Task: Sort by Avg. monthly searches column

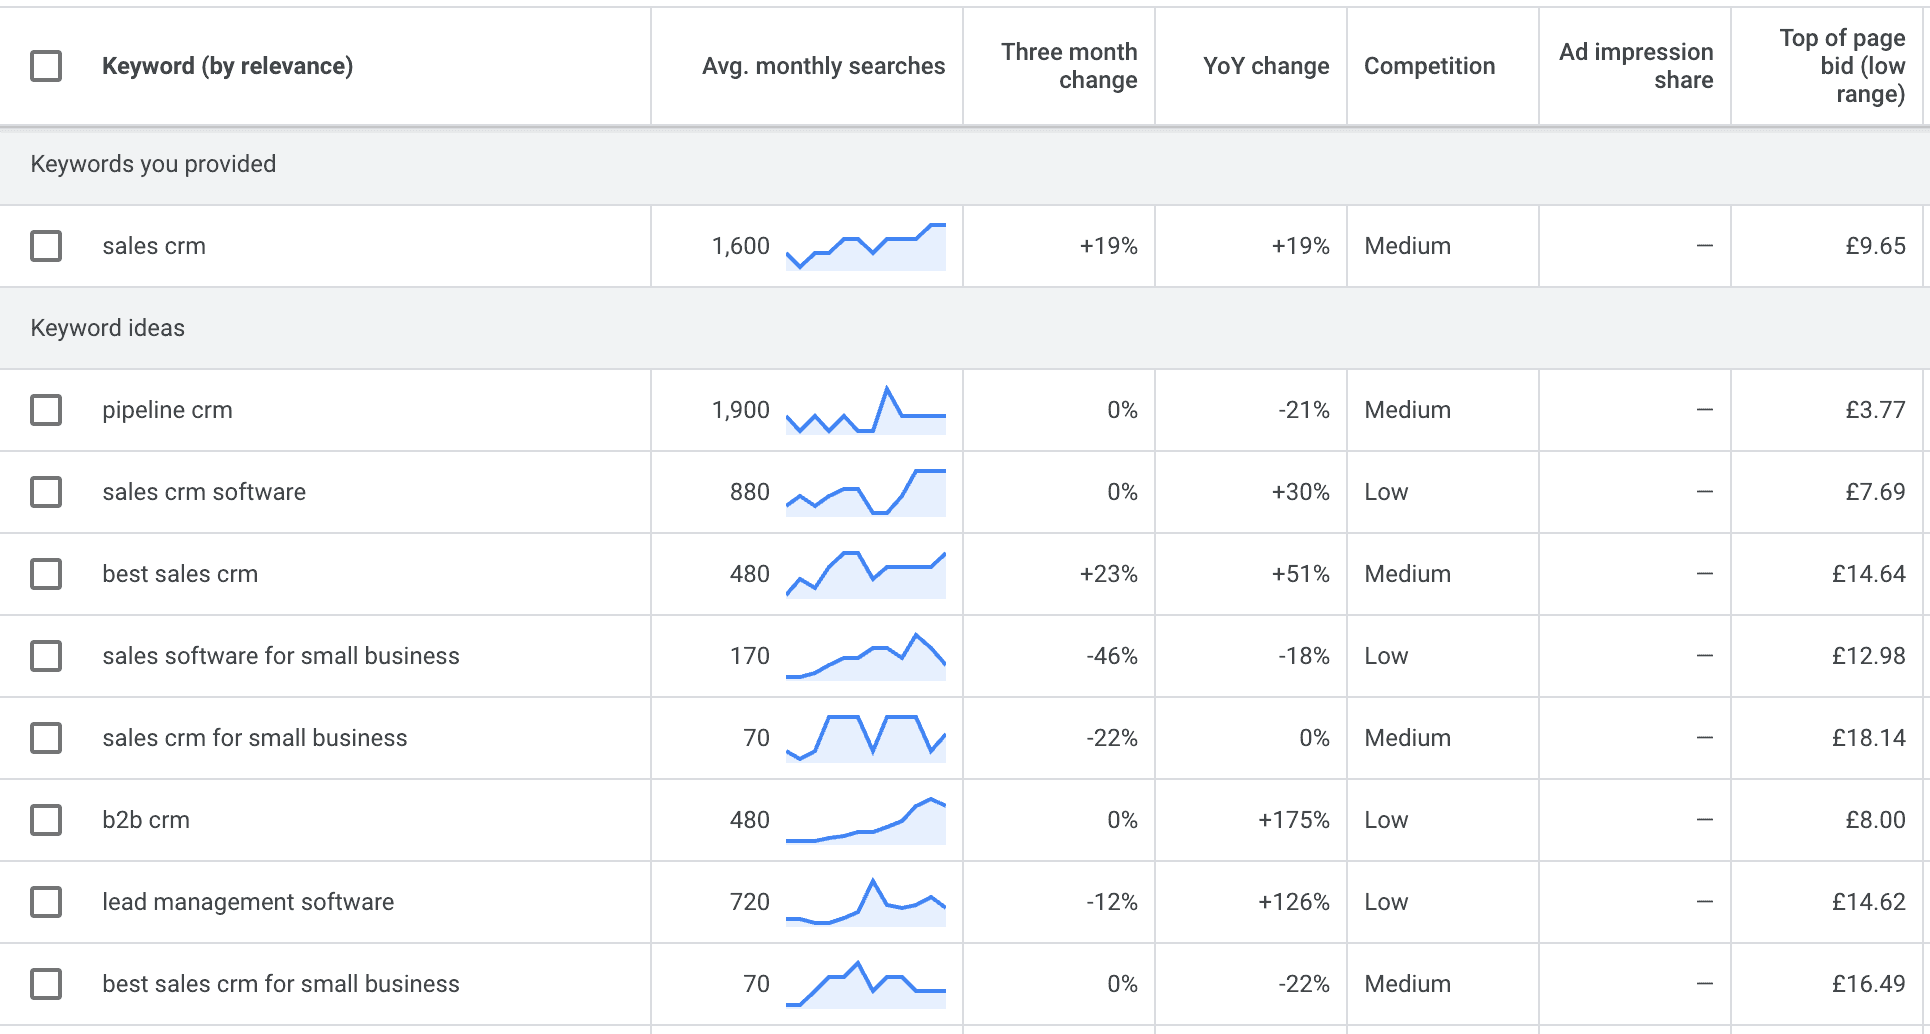Action: 823,66
